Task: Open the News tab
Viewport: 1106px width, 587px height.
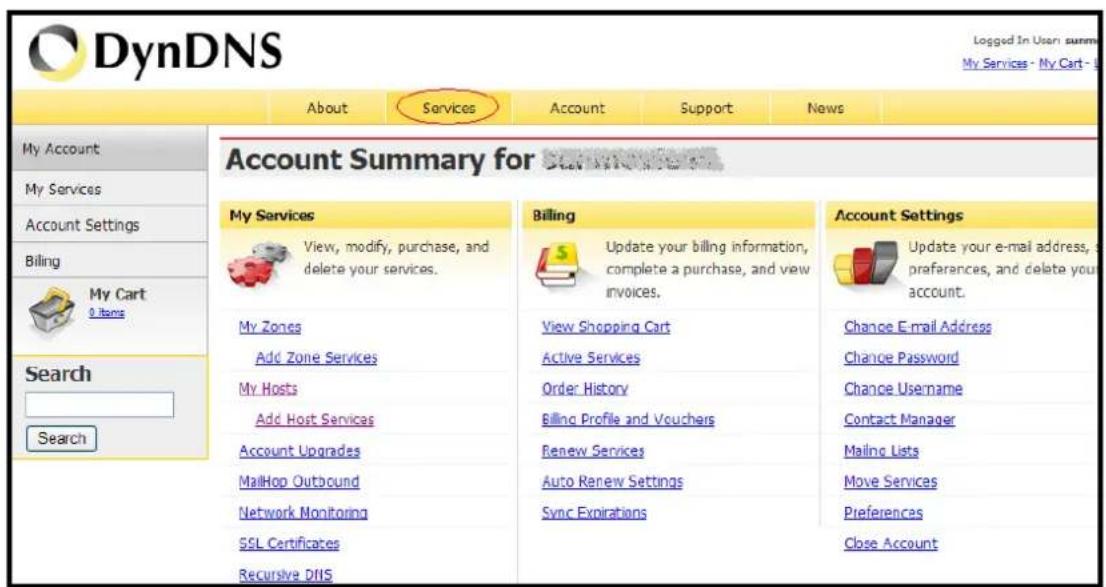Action: click(x=825, y=108)
